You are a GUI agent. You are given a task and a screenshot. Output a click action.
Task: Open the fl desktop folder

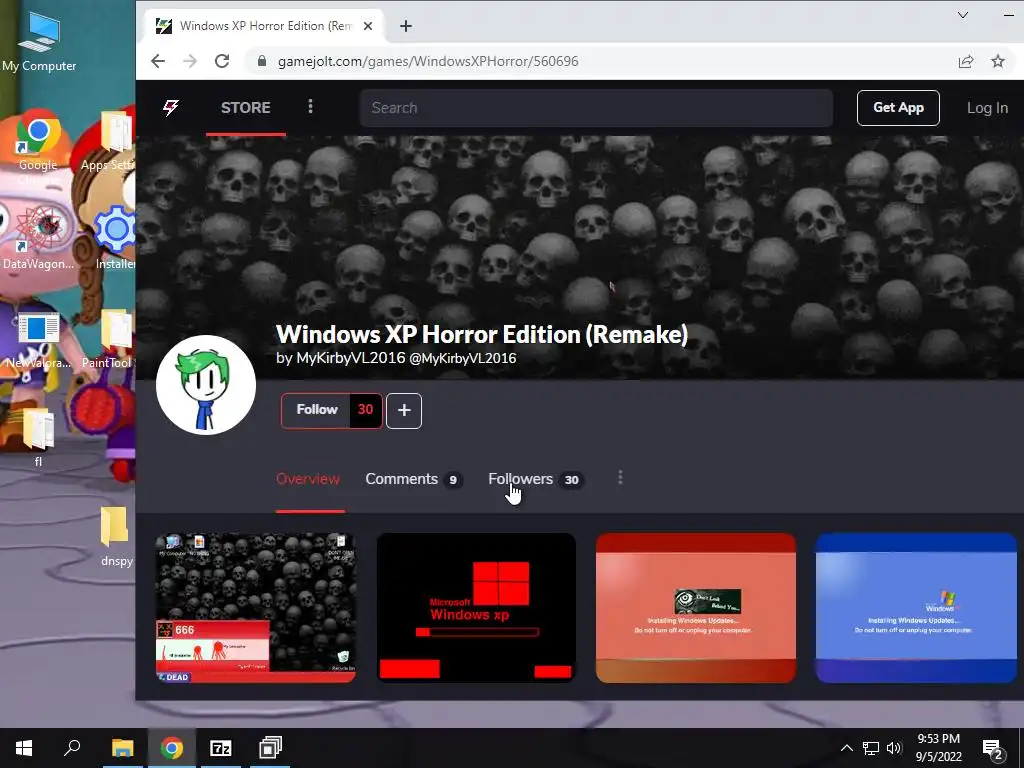click(x=38, y=438)
